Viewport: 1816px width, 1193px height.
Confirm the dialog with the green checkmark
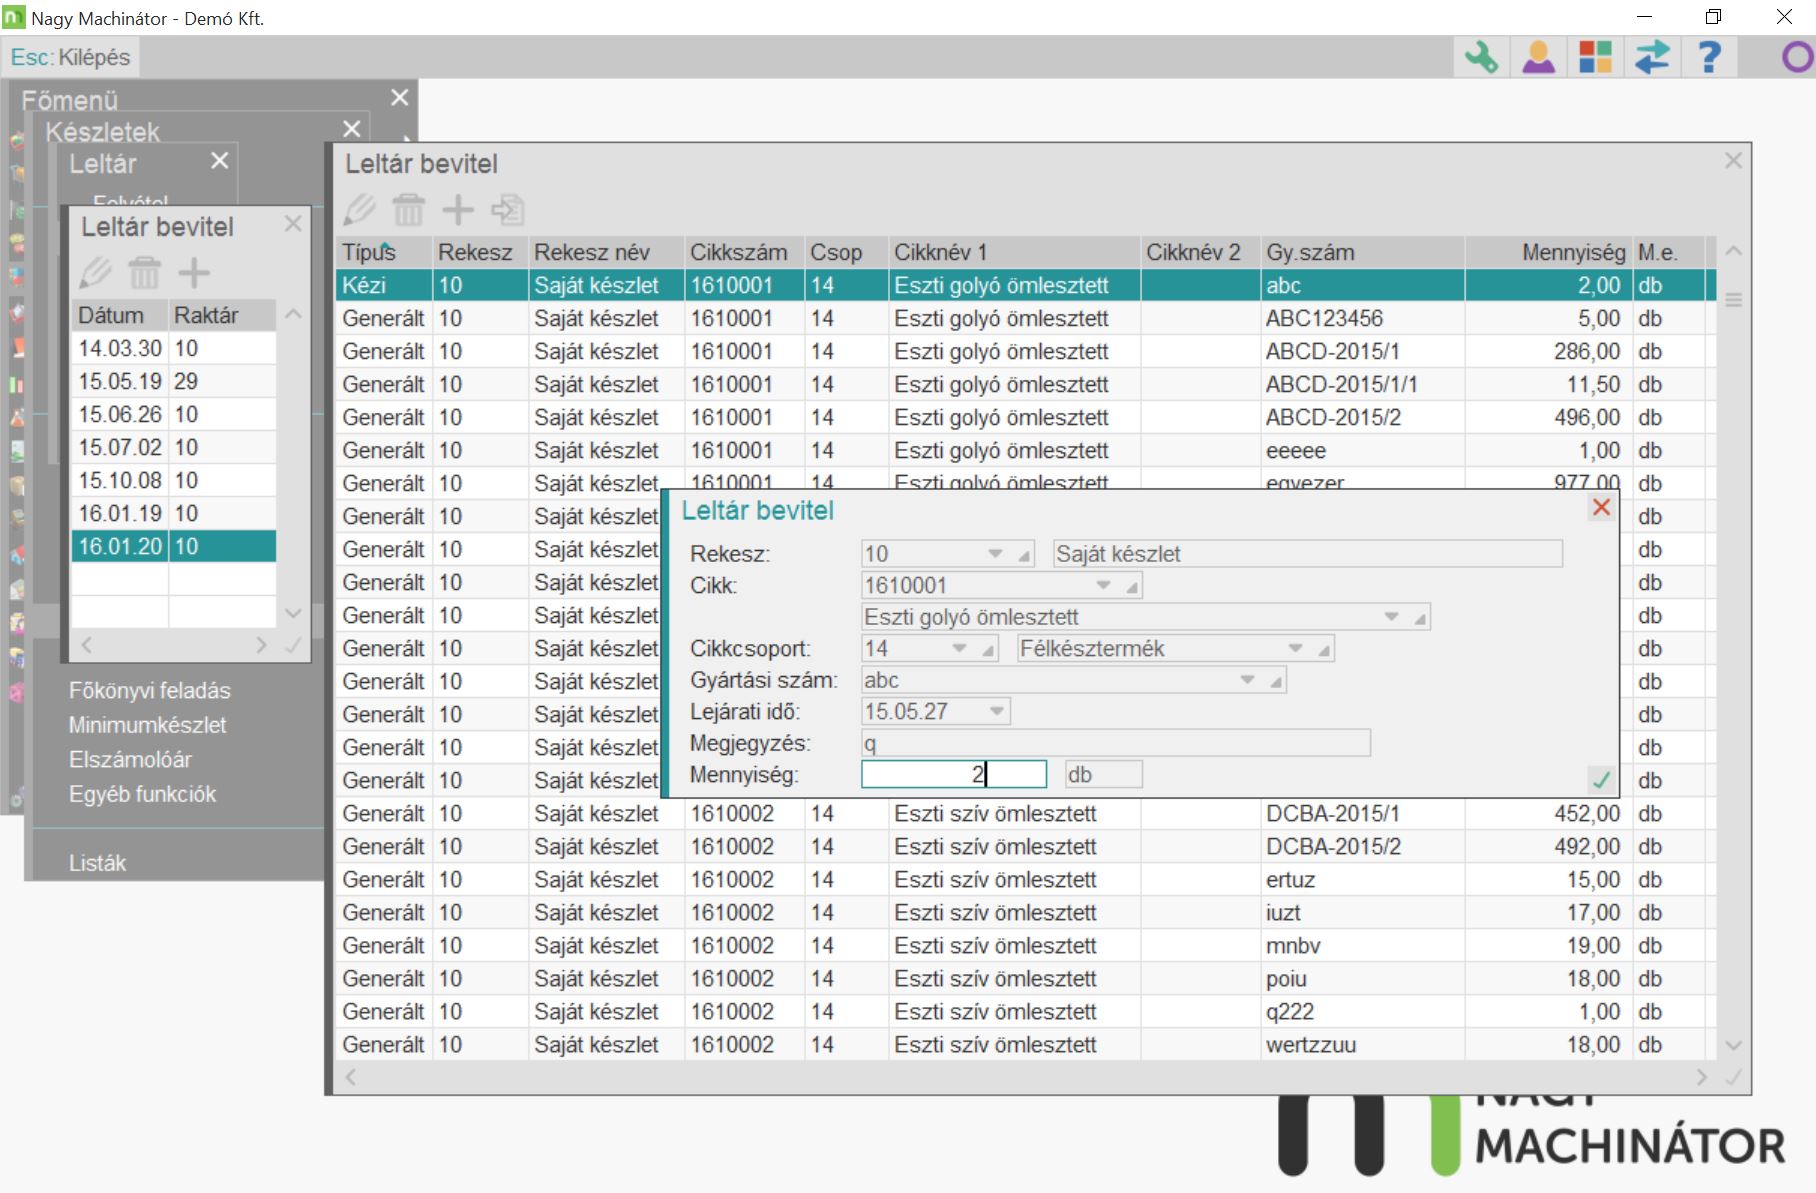point(1601,779)
